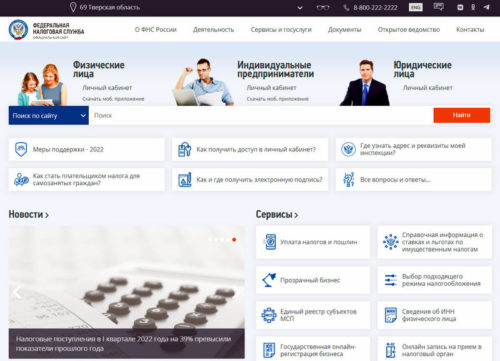
Task: Click the businessman in suit photo
Action: 364,83
